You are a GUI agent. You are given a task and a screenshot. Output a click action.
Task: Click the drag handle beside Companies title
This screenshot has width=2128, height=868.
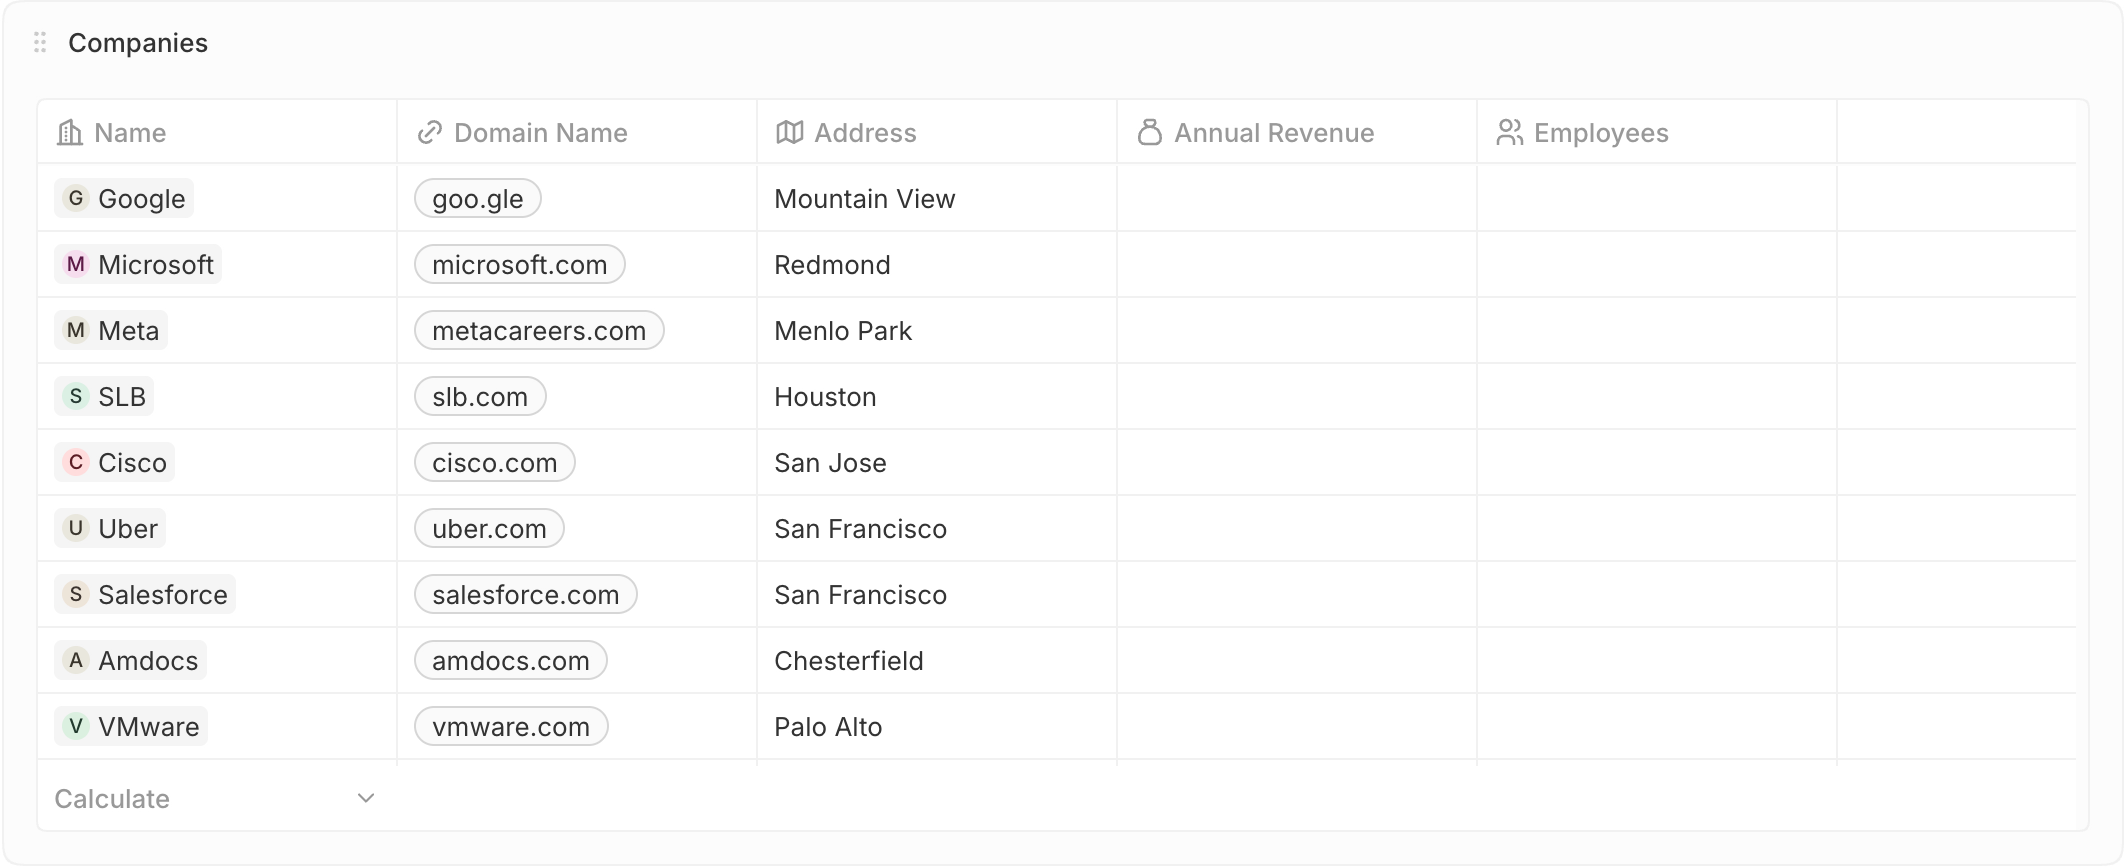(40, 43)
